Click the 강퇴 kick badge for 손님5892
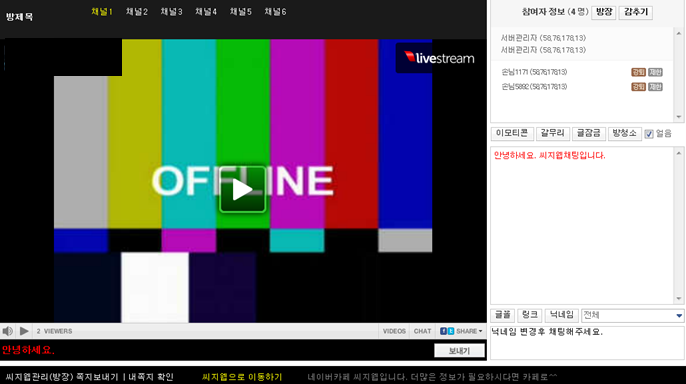Screen dimensions: 686x384 638,87
